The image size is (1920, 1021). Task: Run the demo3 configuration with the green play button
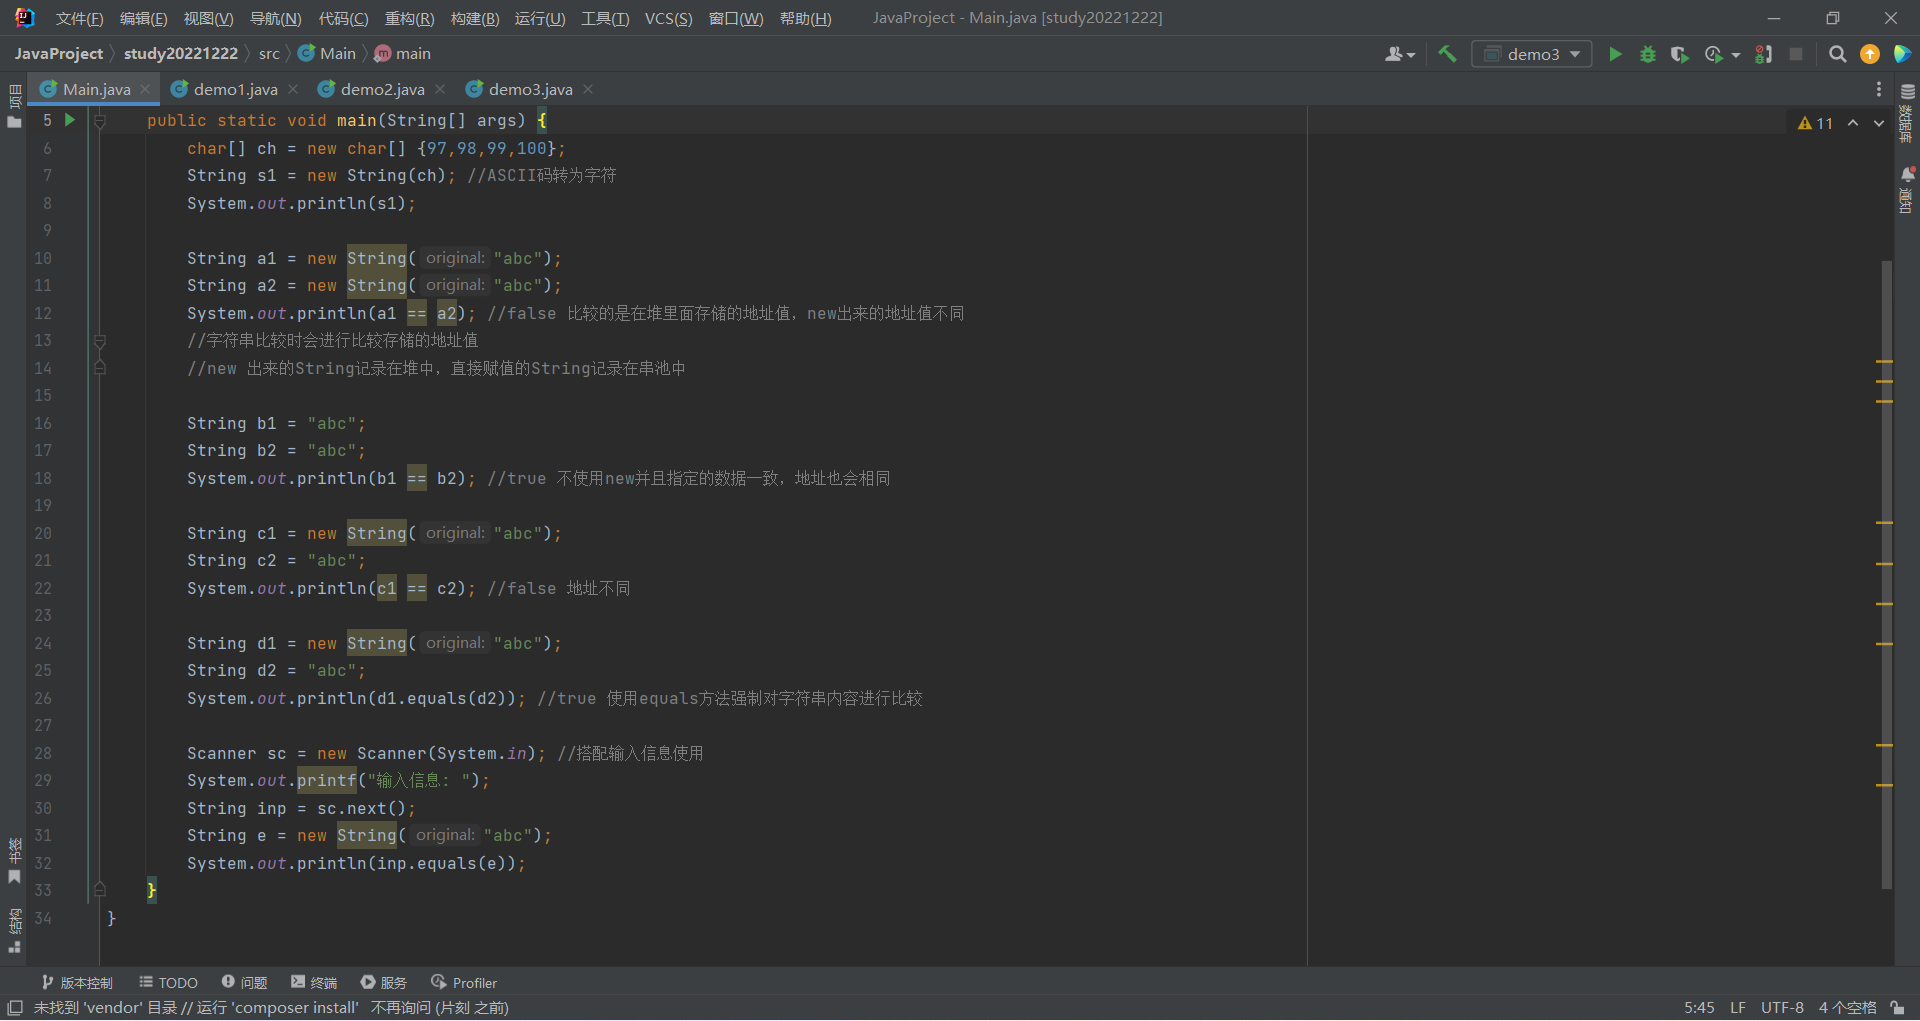(x=1615, y=54)
